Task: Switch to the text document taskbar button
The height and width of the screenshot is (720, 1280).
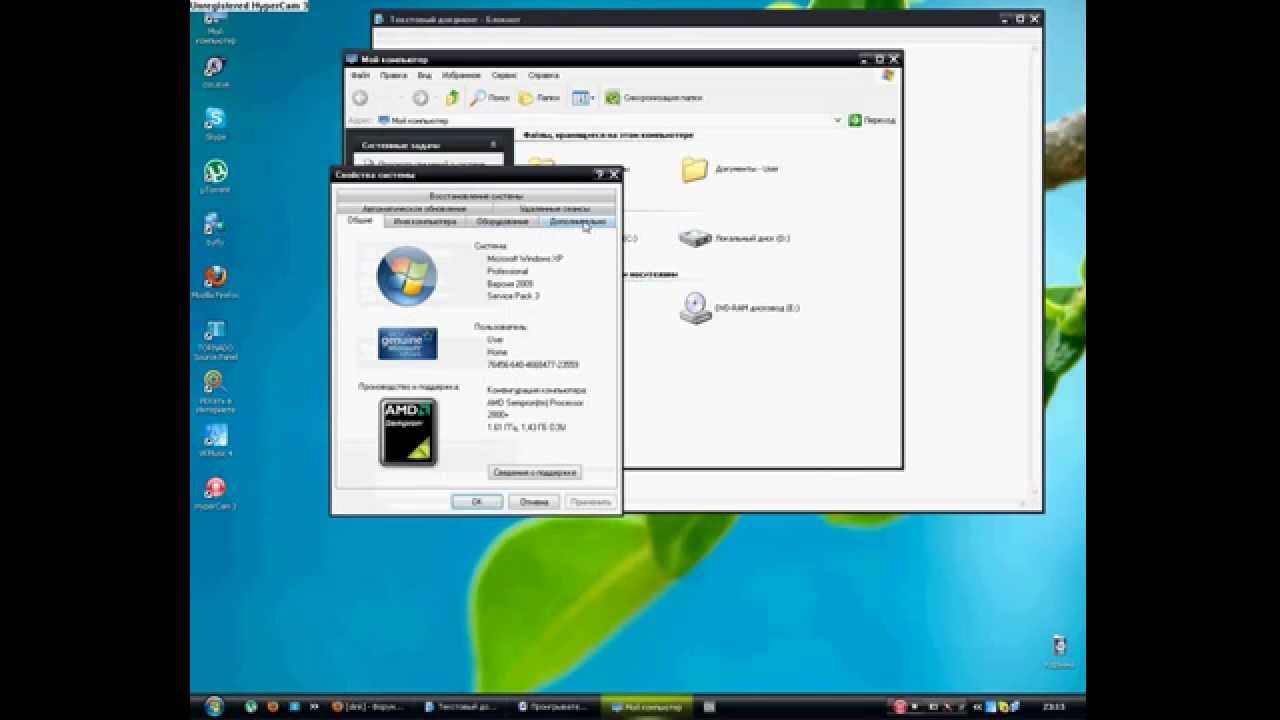Action: click(x=462, y=706)
